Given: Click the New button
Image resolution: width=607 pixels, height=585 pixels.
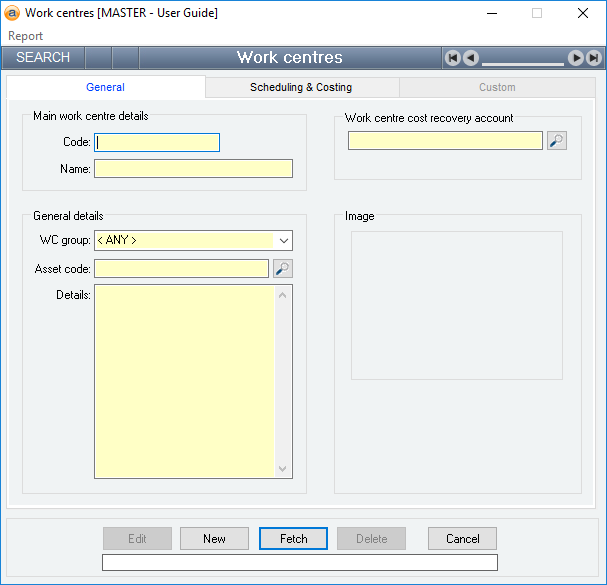Looking at the screenshot, I should point(214,539).
